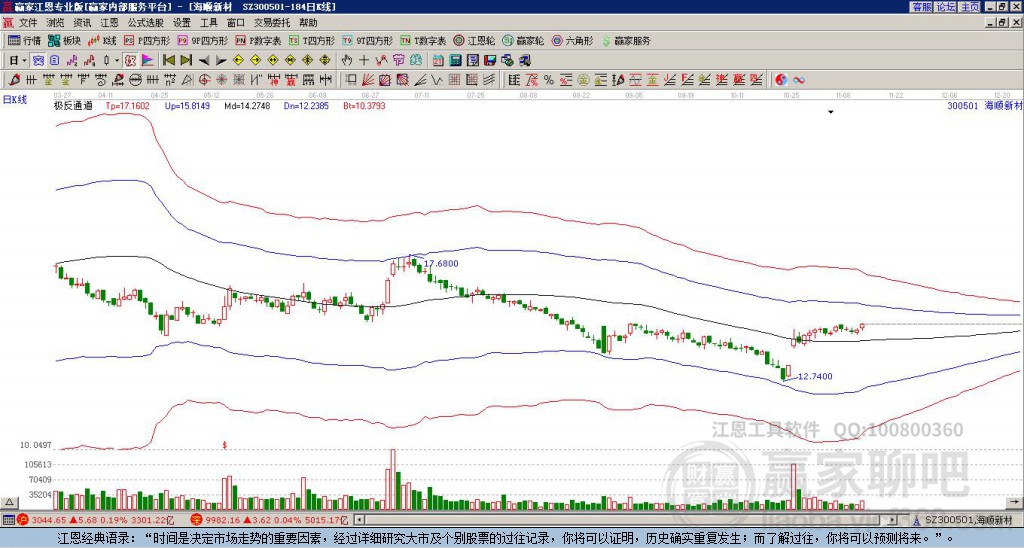Click the Md=14.2748 indicator value
Viewport: 1024px width, 548px height.
[x=247, y=105]
